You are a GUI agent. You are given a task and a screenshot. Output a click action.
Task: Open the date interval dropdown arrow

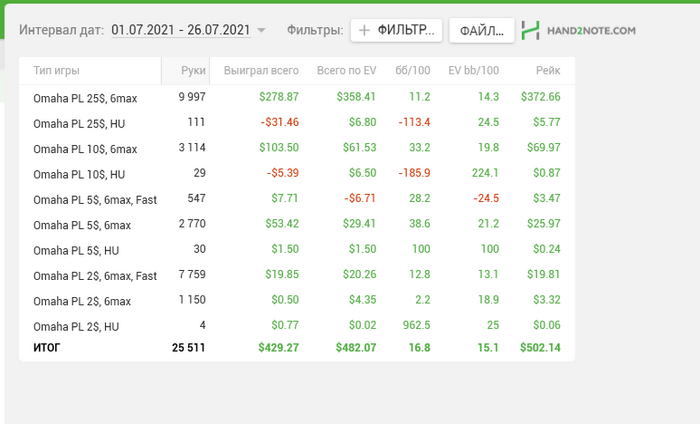coord(262,30)
